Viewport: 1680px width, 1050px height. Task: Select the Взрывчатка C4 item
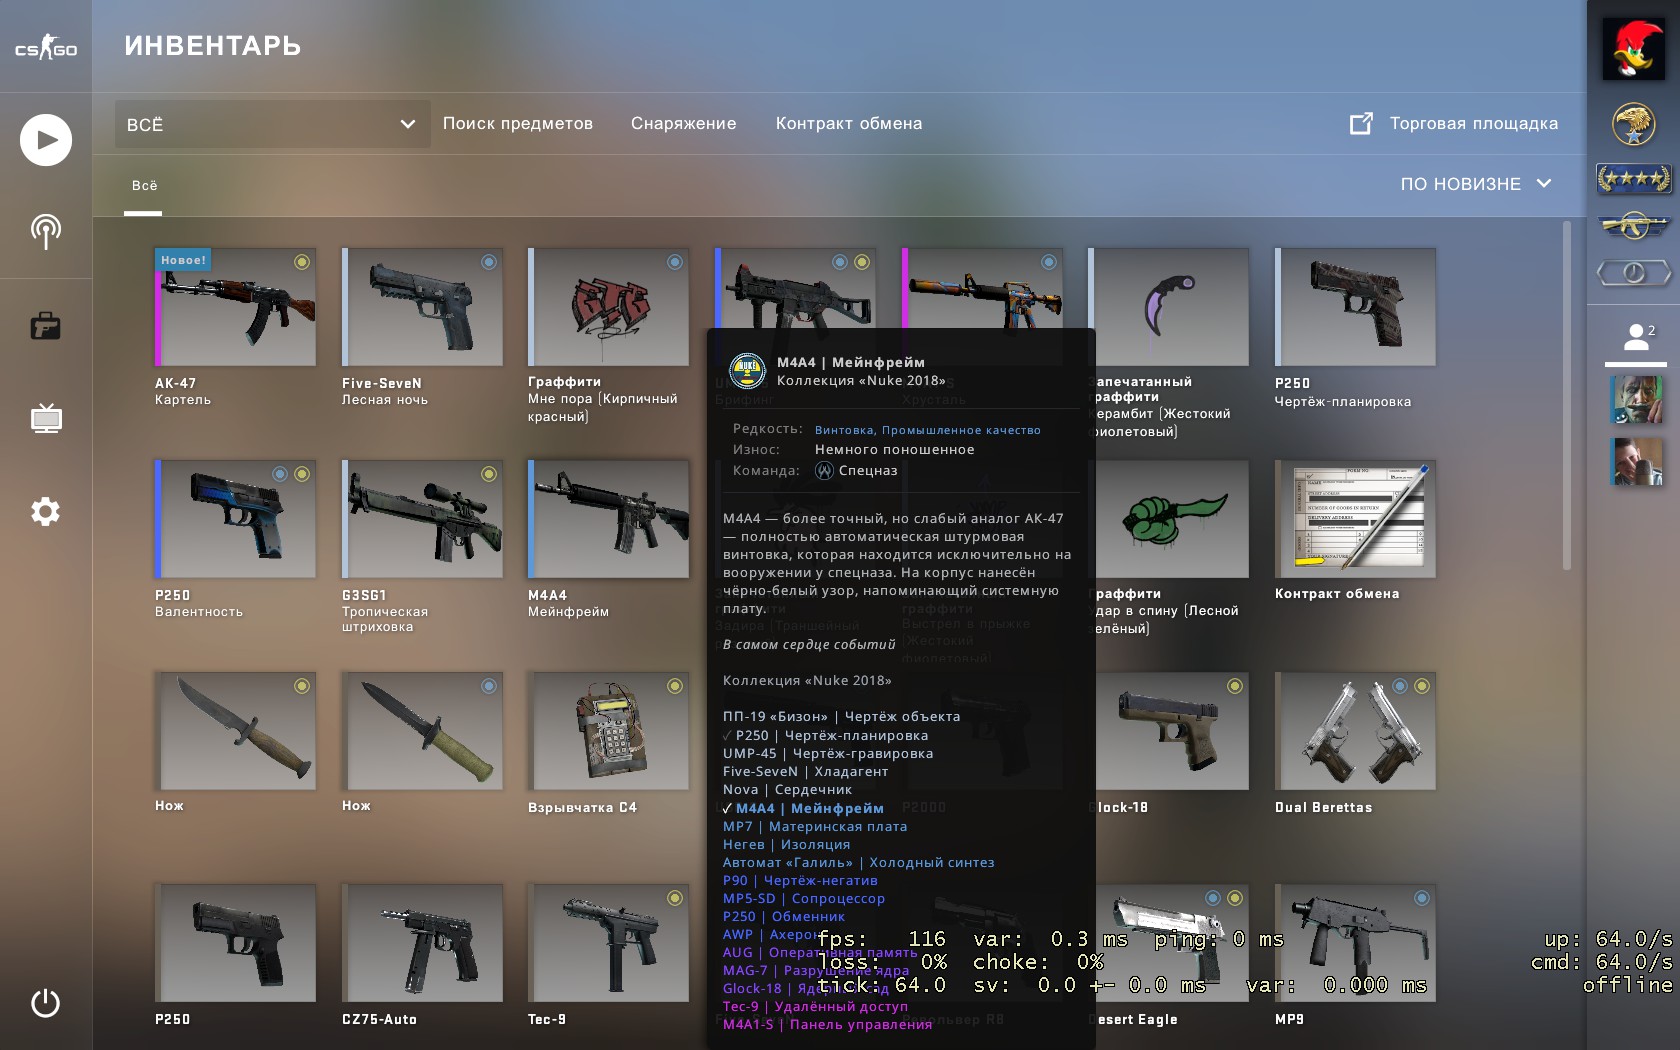(x=608, y=731)
